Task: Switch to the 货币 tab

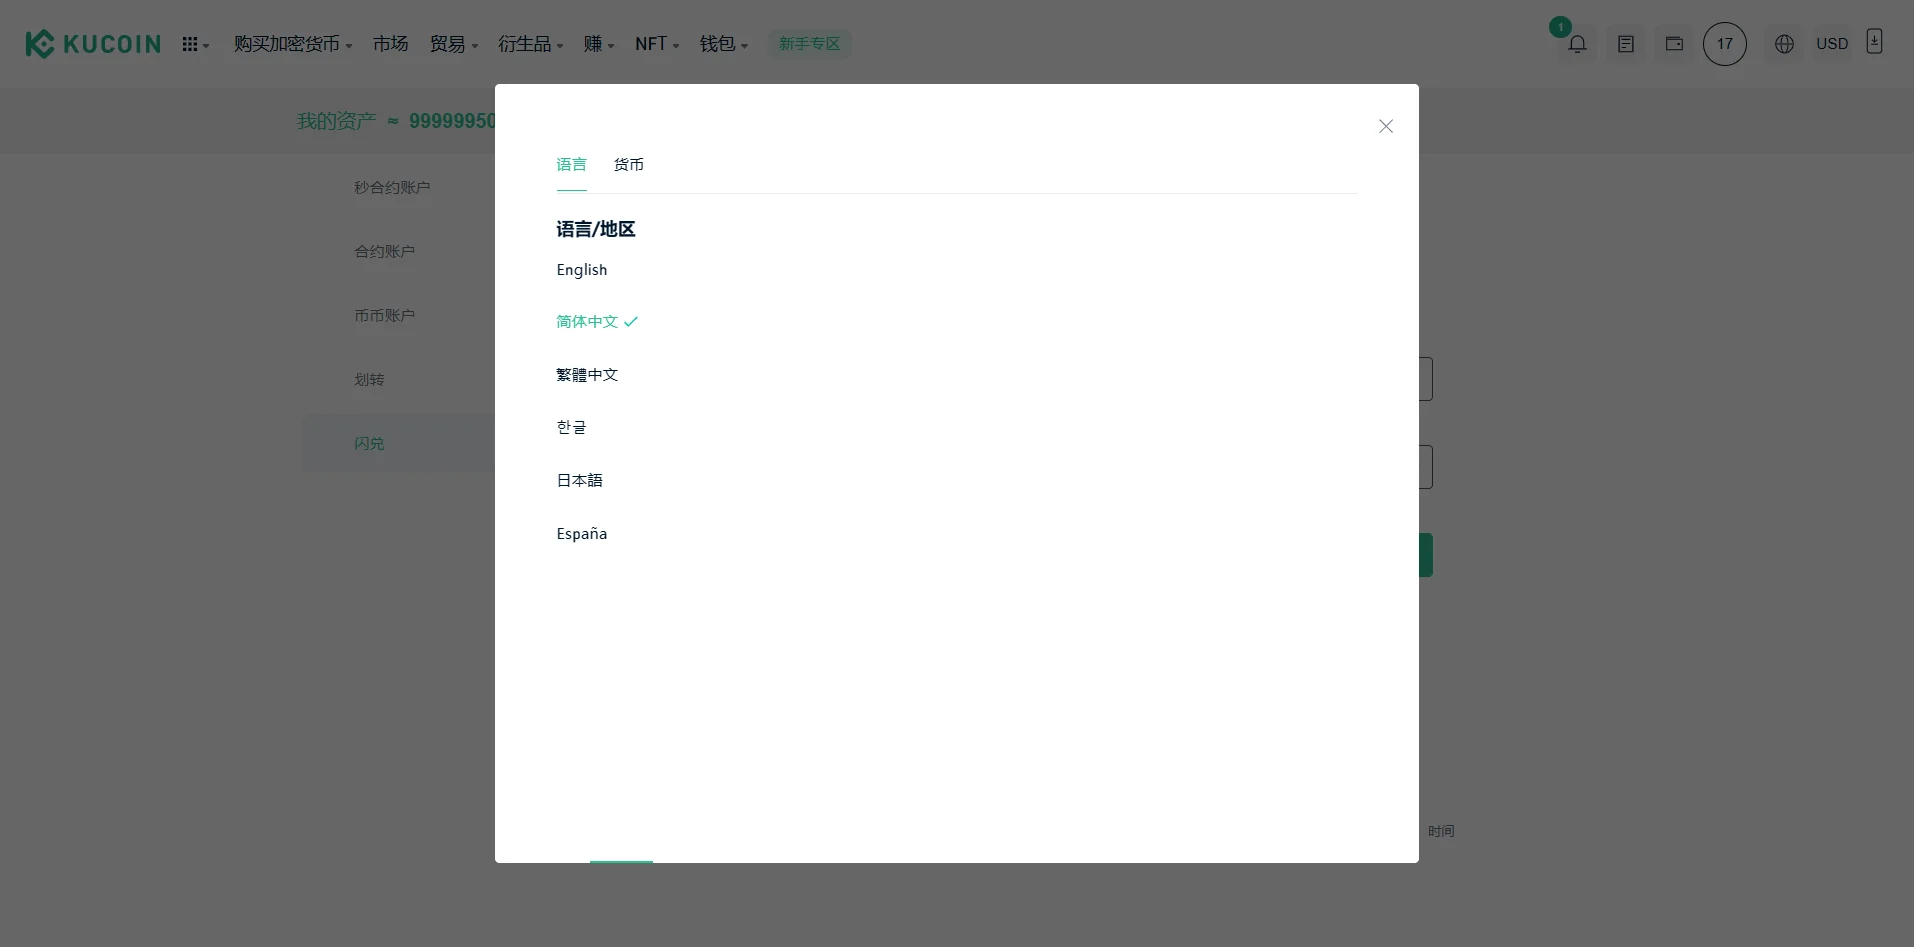Action: 628,165
